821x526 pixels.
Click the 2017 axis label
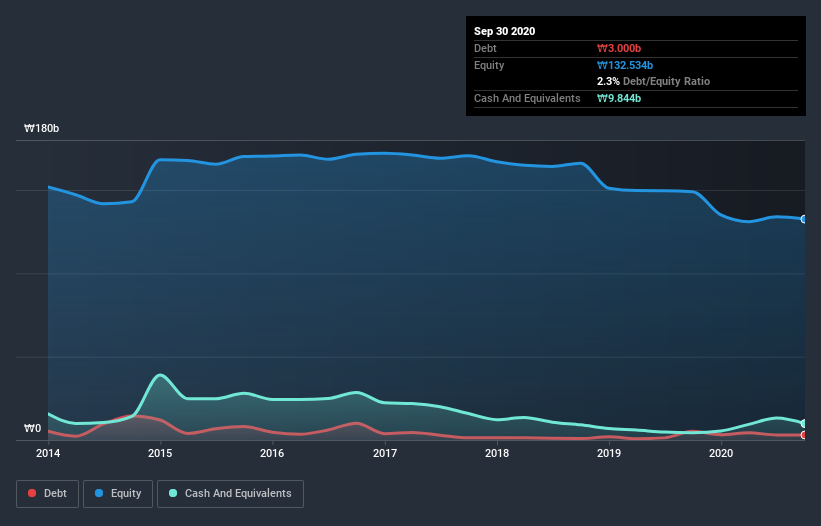pos(385,453)
